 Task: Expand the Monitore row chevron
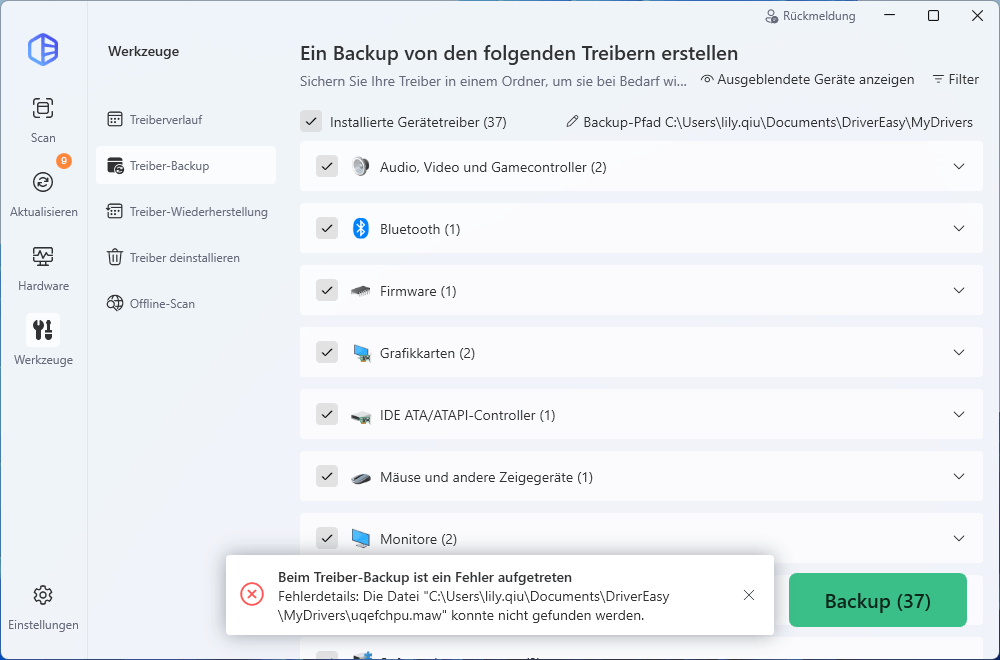tap(959, 538)
